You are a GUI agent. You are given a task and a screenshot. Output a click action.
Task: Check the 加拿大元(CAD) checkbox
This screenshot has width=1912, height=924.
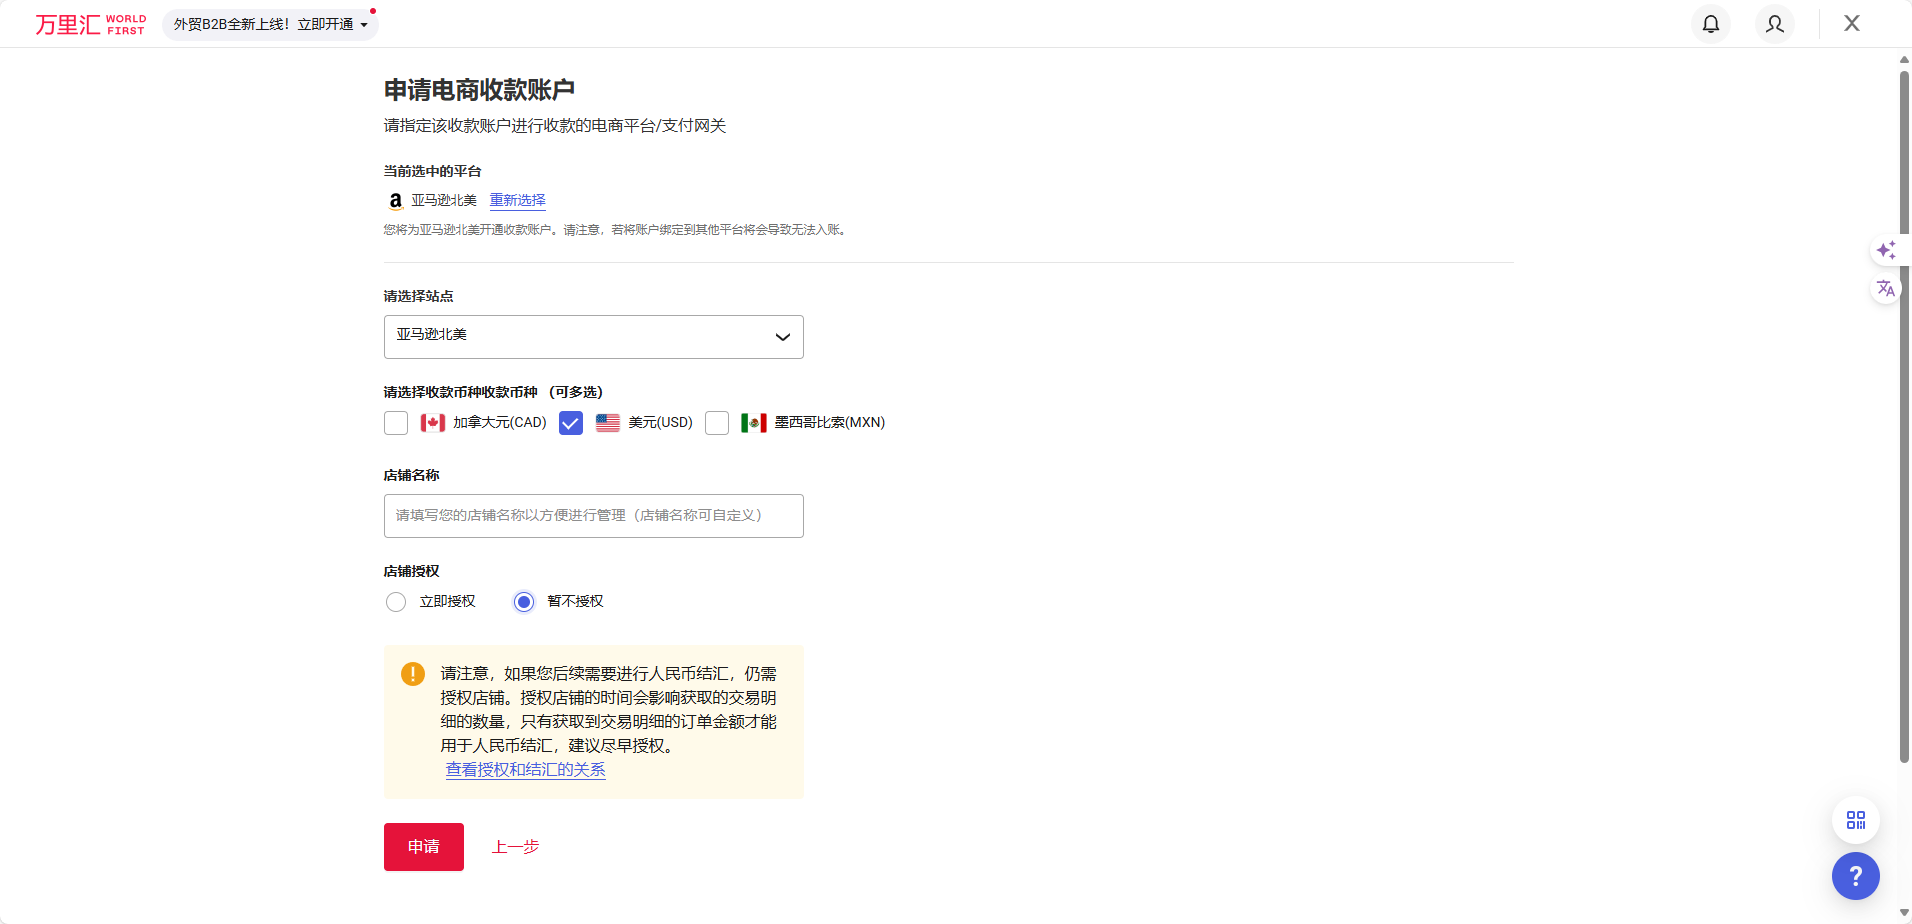pyautogui.click(x=396, y=423)
